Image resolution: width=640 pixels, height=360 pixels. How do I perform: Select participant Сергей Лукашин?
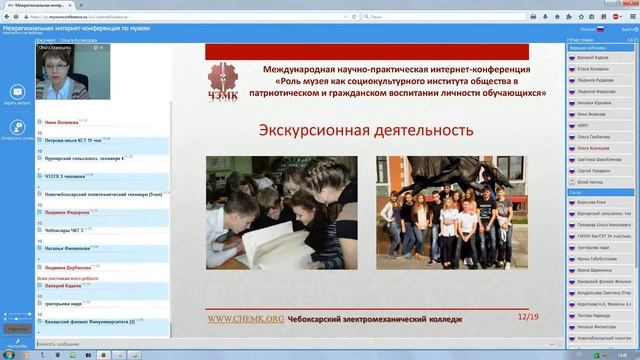tap(600, 171)
